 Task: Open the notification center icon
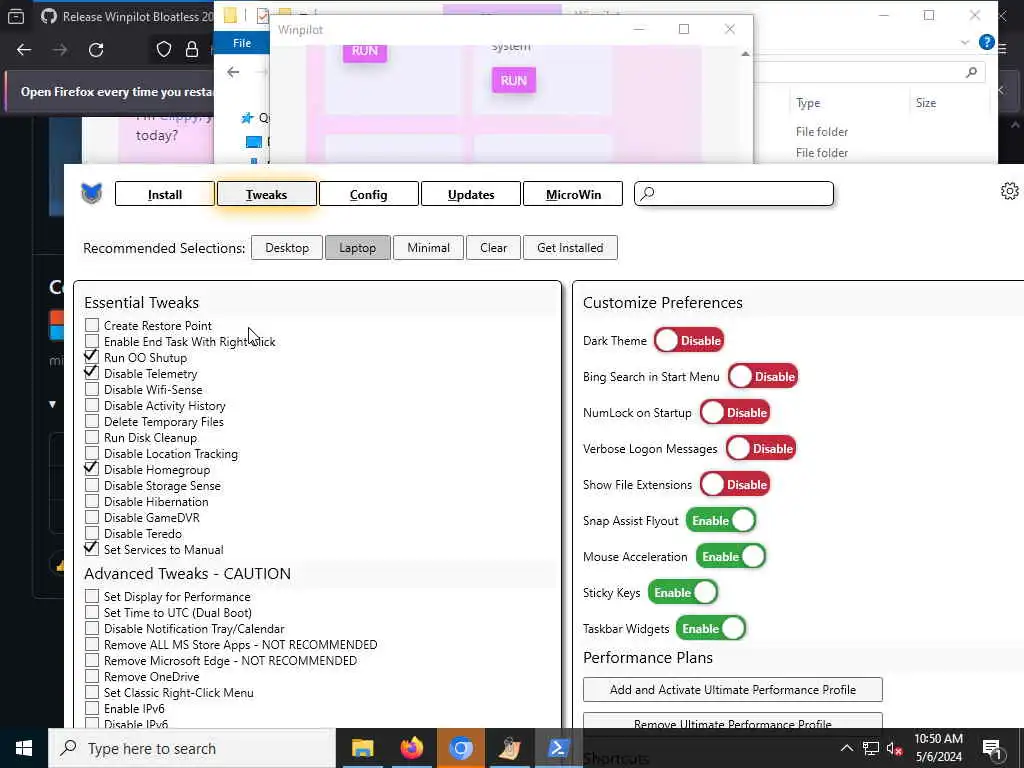[992, 749]
